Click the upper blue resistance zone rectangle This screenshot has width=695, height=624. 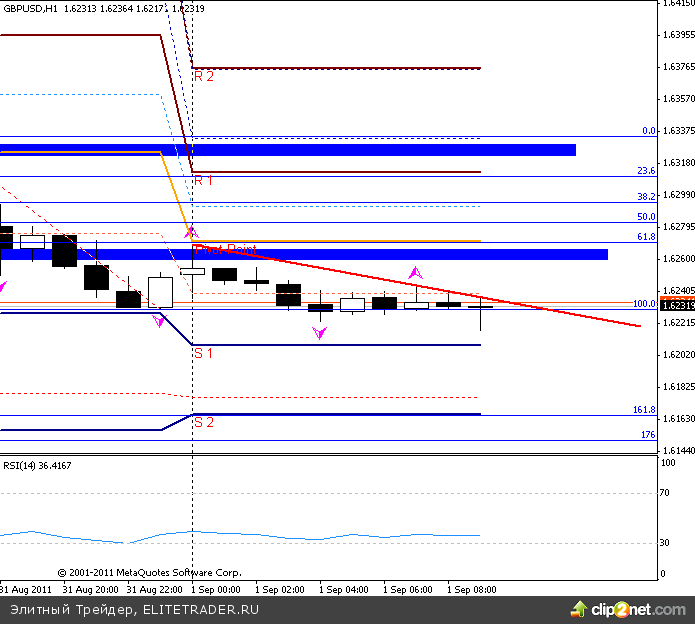(x=300, y=150)
